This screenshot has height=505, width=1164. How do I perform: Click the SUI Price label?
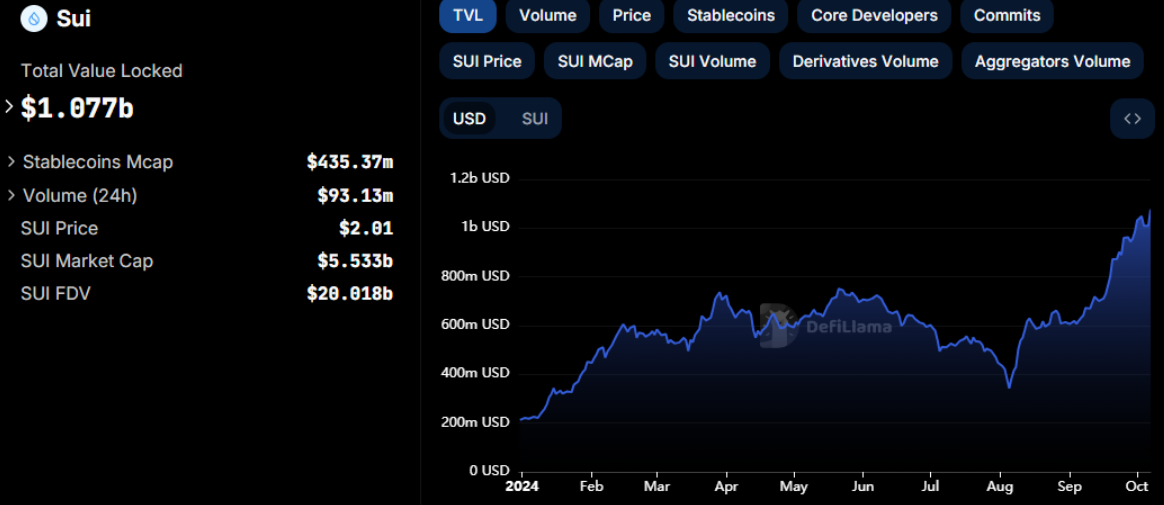(x=59, y=228)
